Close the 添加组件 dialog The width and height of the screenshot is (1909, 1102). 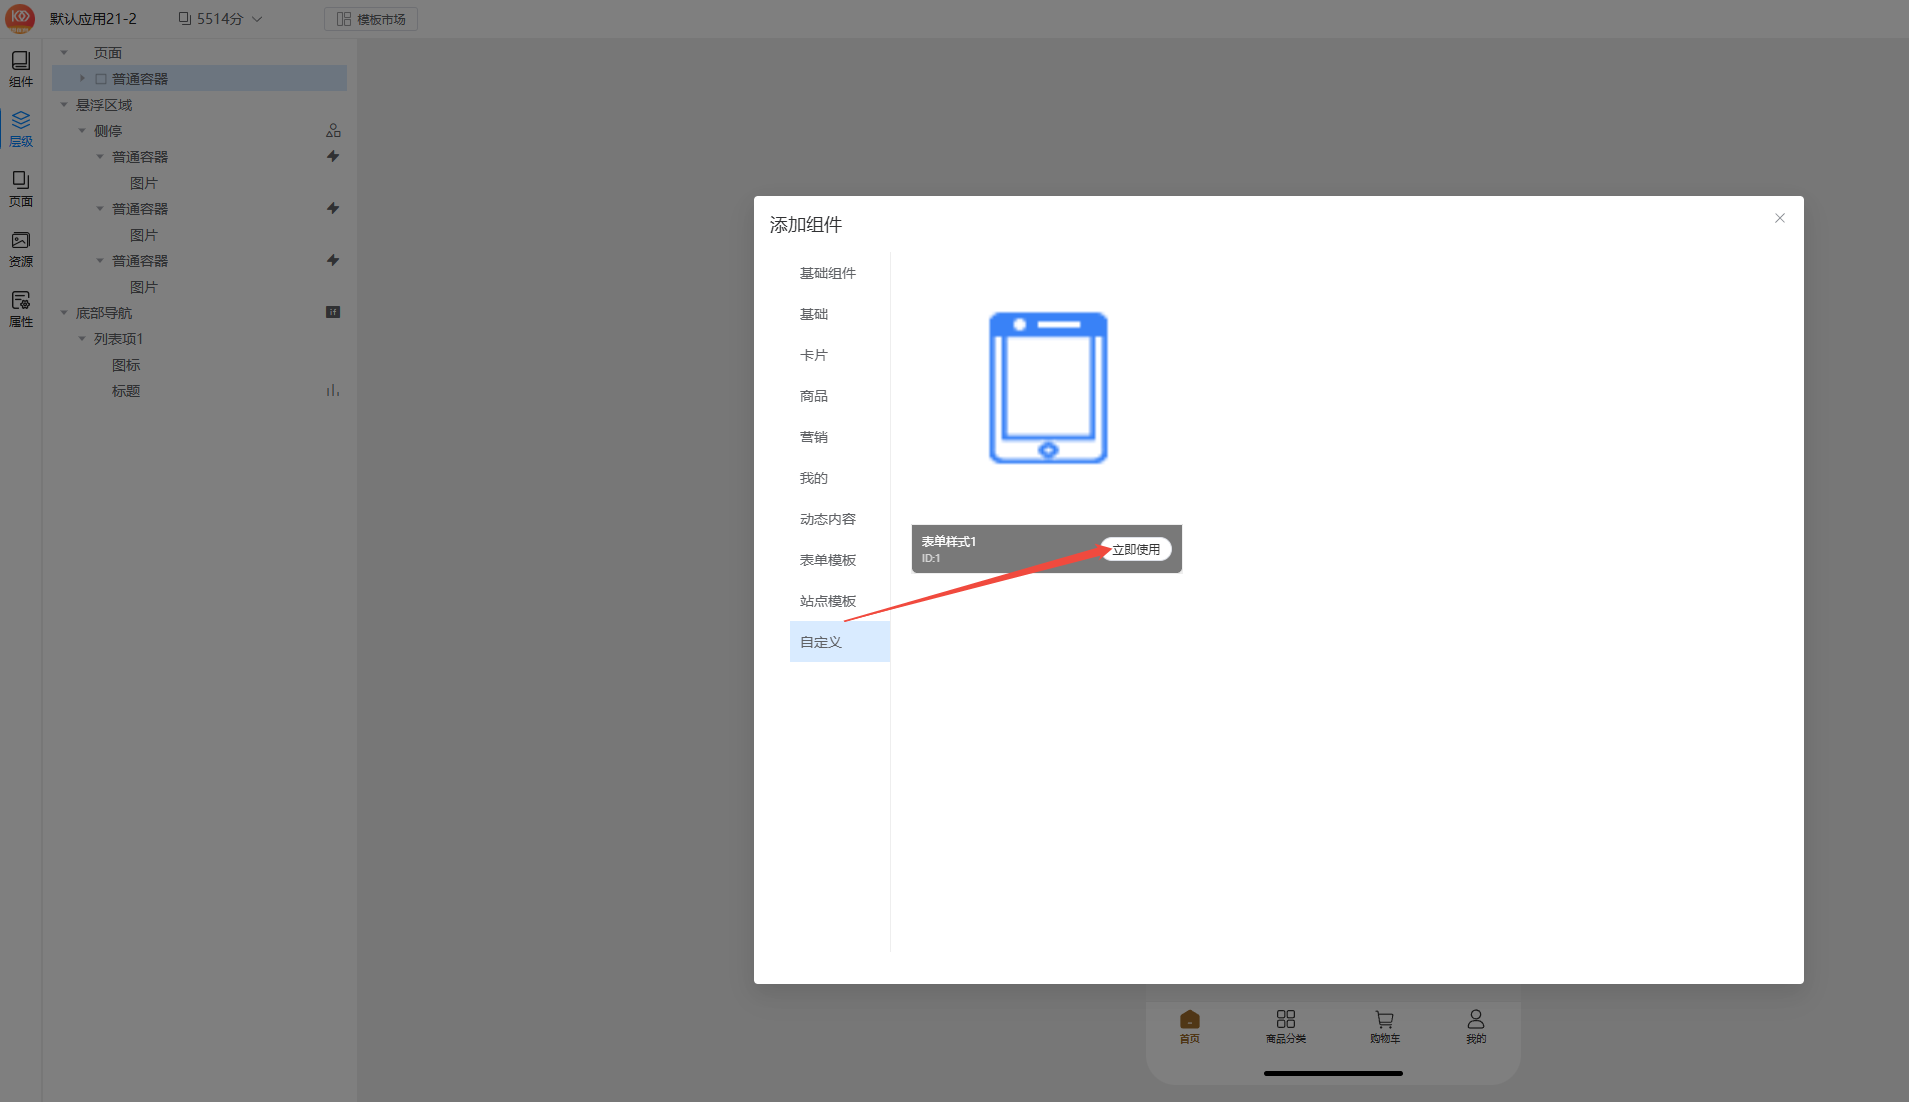coord(1779,218)
